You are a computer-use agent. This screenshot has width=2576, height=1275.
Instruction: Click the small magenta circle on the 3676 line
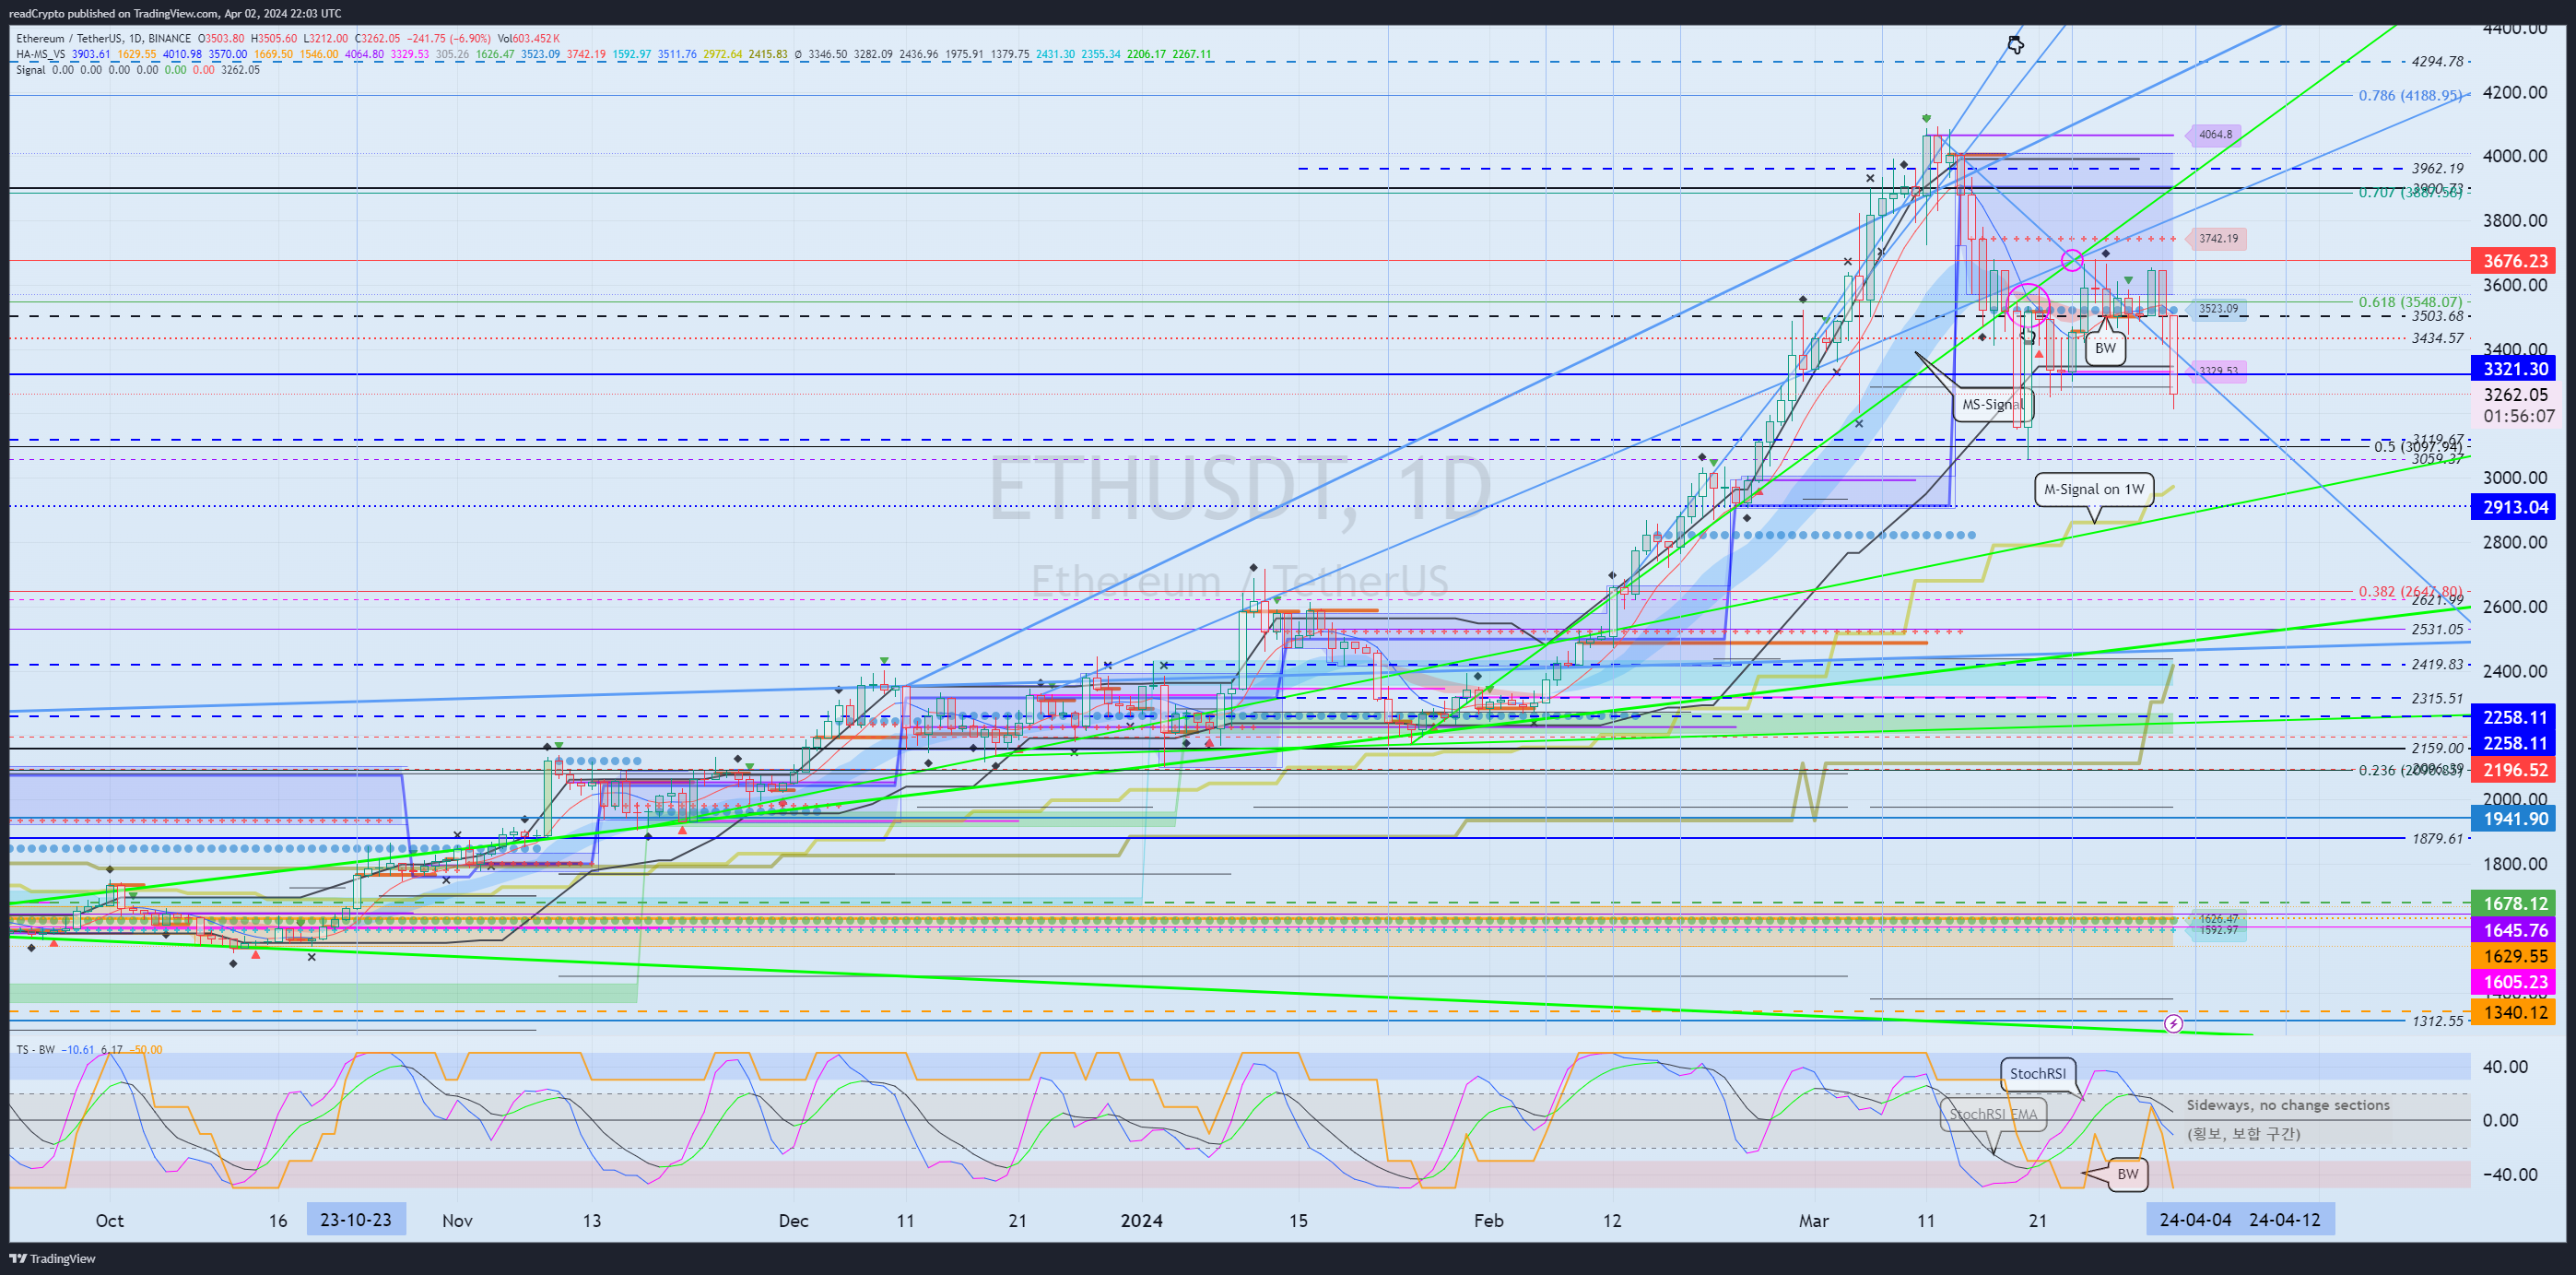pyautogui.click(x=2072, y=261)
